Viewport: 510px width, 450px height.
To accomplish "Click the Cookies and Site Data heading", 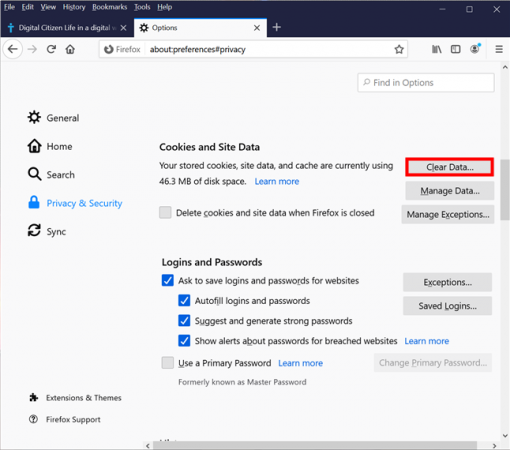I will click(209, 147).
